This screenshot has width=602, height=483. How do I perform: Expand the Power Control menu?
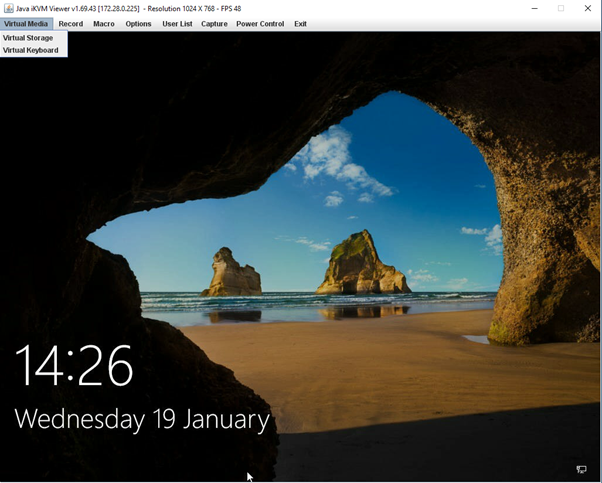pos(260,24)
